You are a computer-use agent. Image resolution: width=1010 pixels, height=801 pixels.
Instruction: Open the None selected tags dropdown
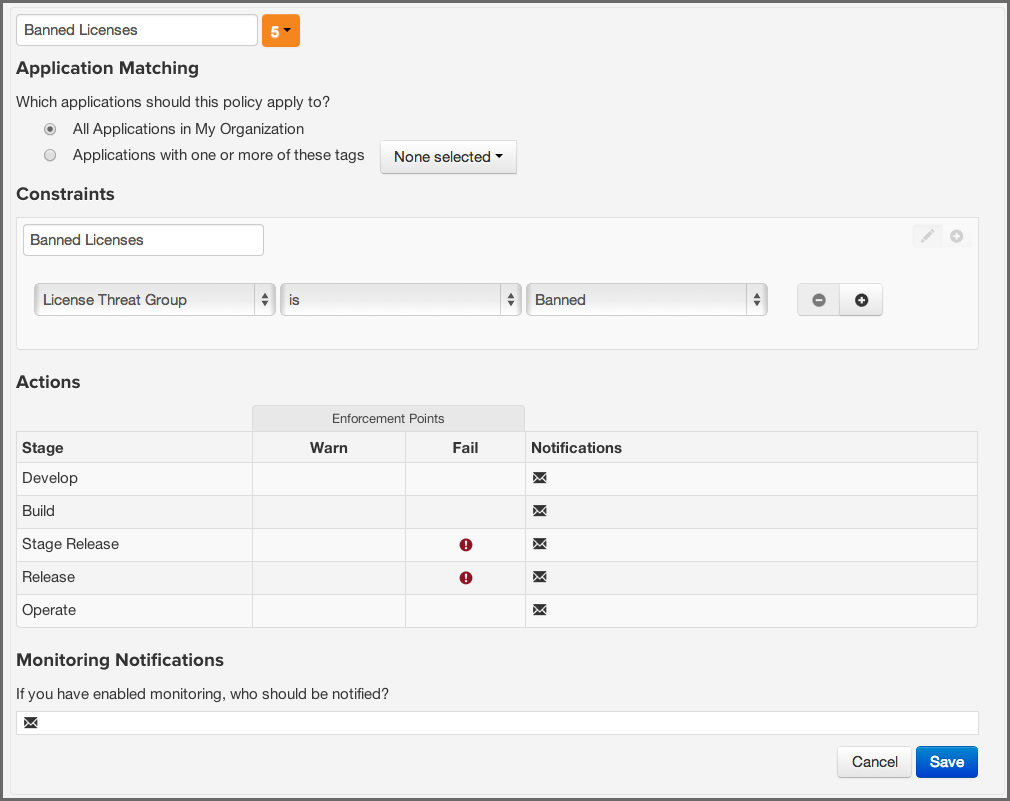click(448, 157)
